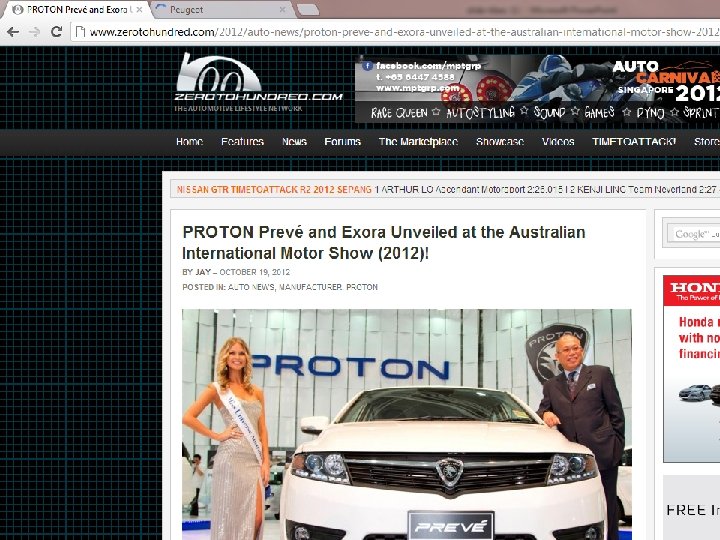Click the browser forward arrow
The width and height of the screenshot is (720, 540).
[34, 32]
